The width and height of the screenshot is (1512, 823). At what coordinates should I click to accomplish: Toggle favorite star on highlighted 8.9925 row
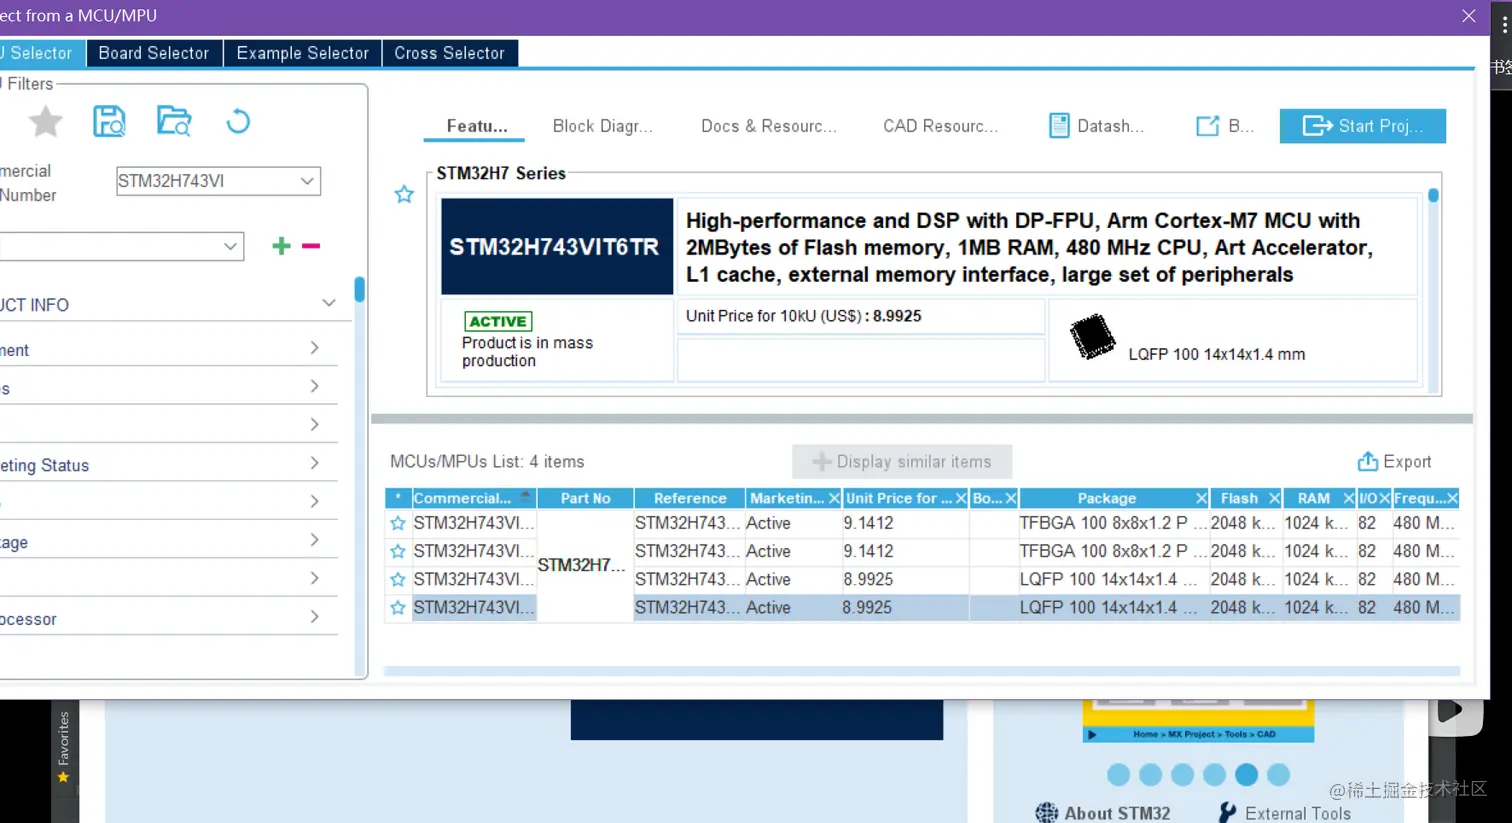398,607
